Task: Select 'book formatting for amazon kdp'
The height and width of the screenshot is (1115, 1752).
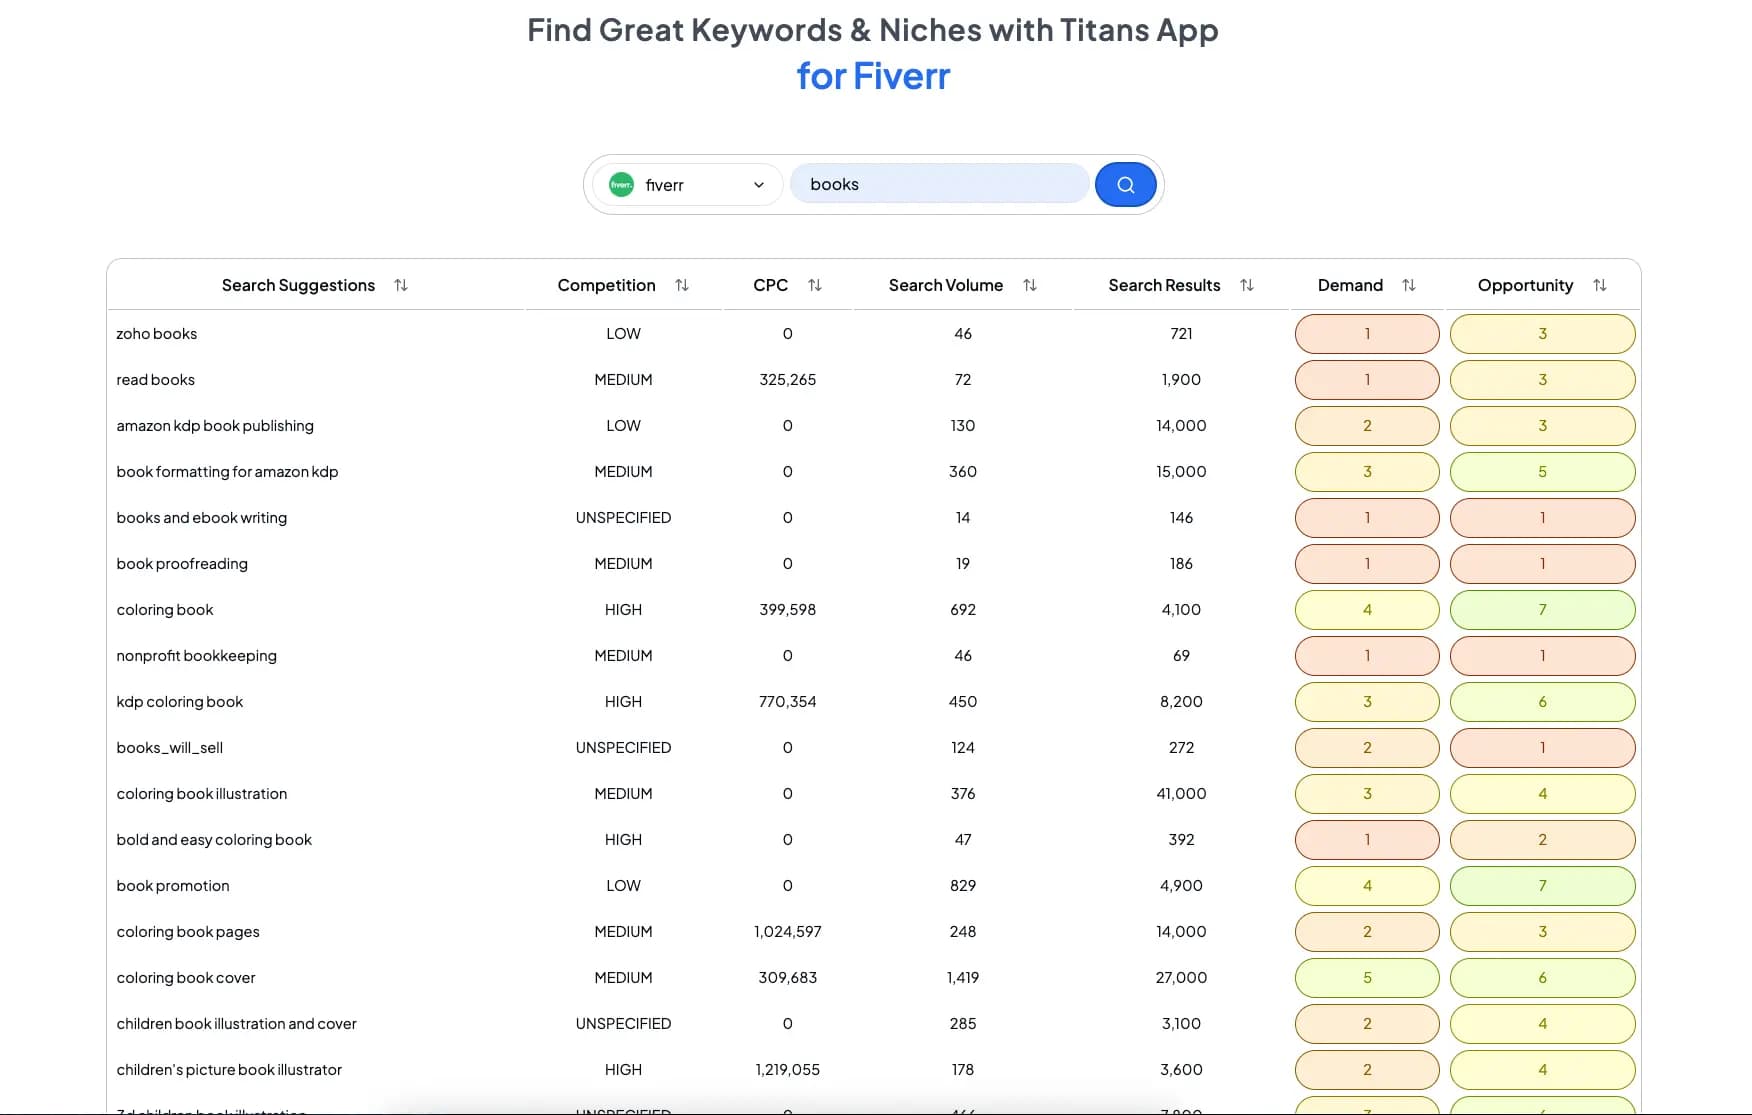Action: coord(227,472)
